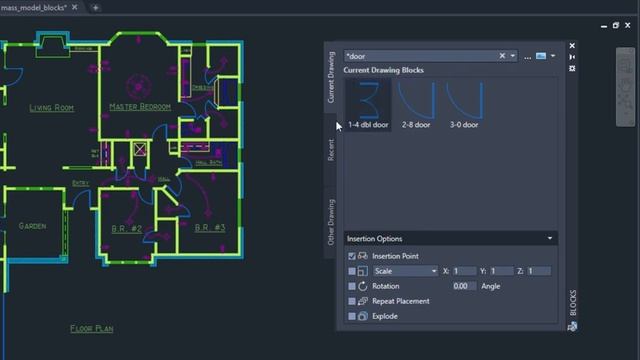
Task: Click the Rotation angle value field
Action: 464,286
